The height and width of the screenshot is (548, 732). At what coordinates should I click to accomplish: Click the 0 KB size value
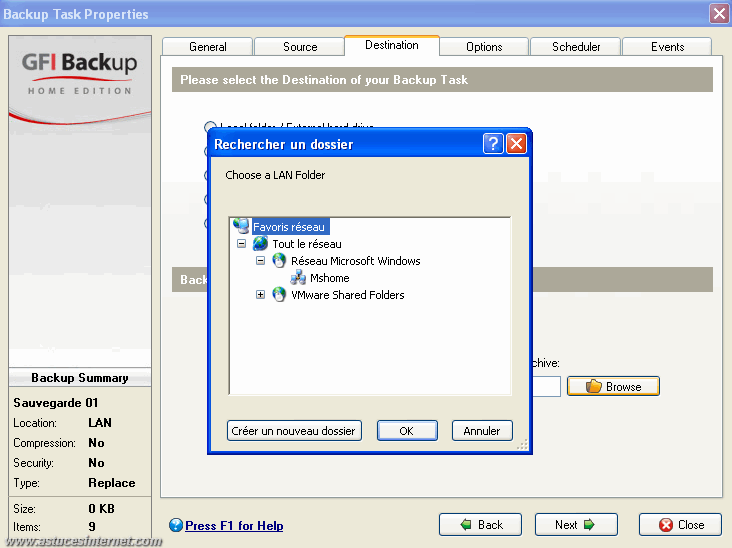(x=101, y=508)
